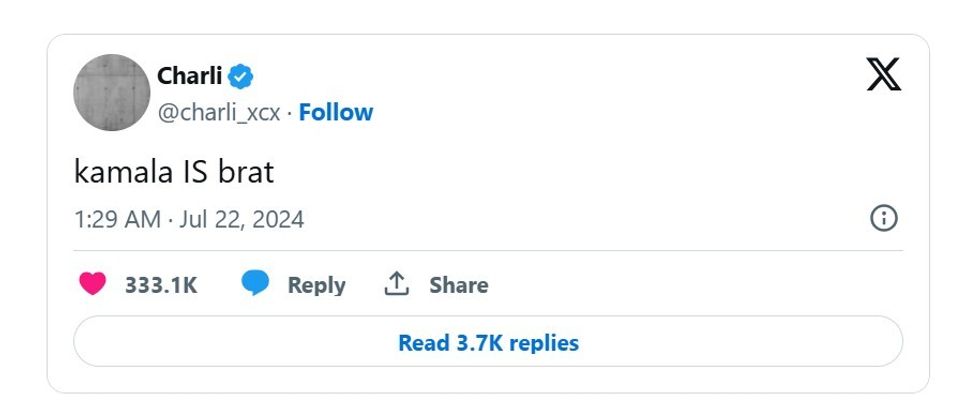Click the blue reply speech bubble icon
Image resolution: width=980 pixels, height=412 pixels.
click(256, 284)
